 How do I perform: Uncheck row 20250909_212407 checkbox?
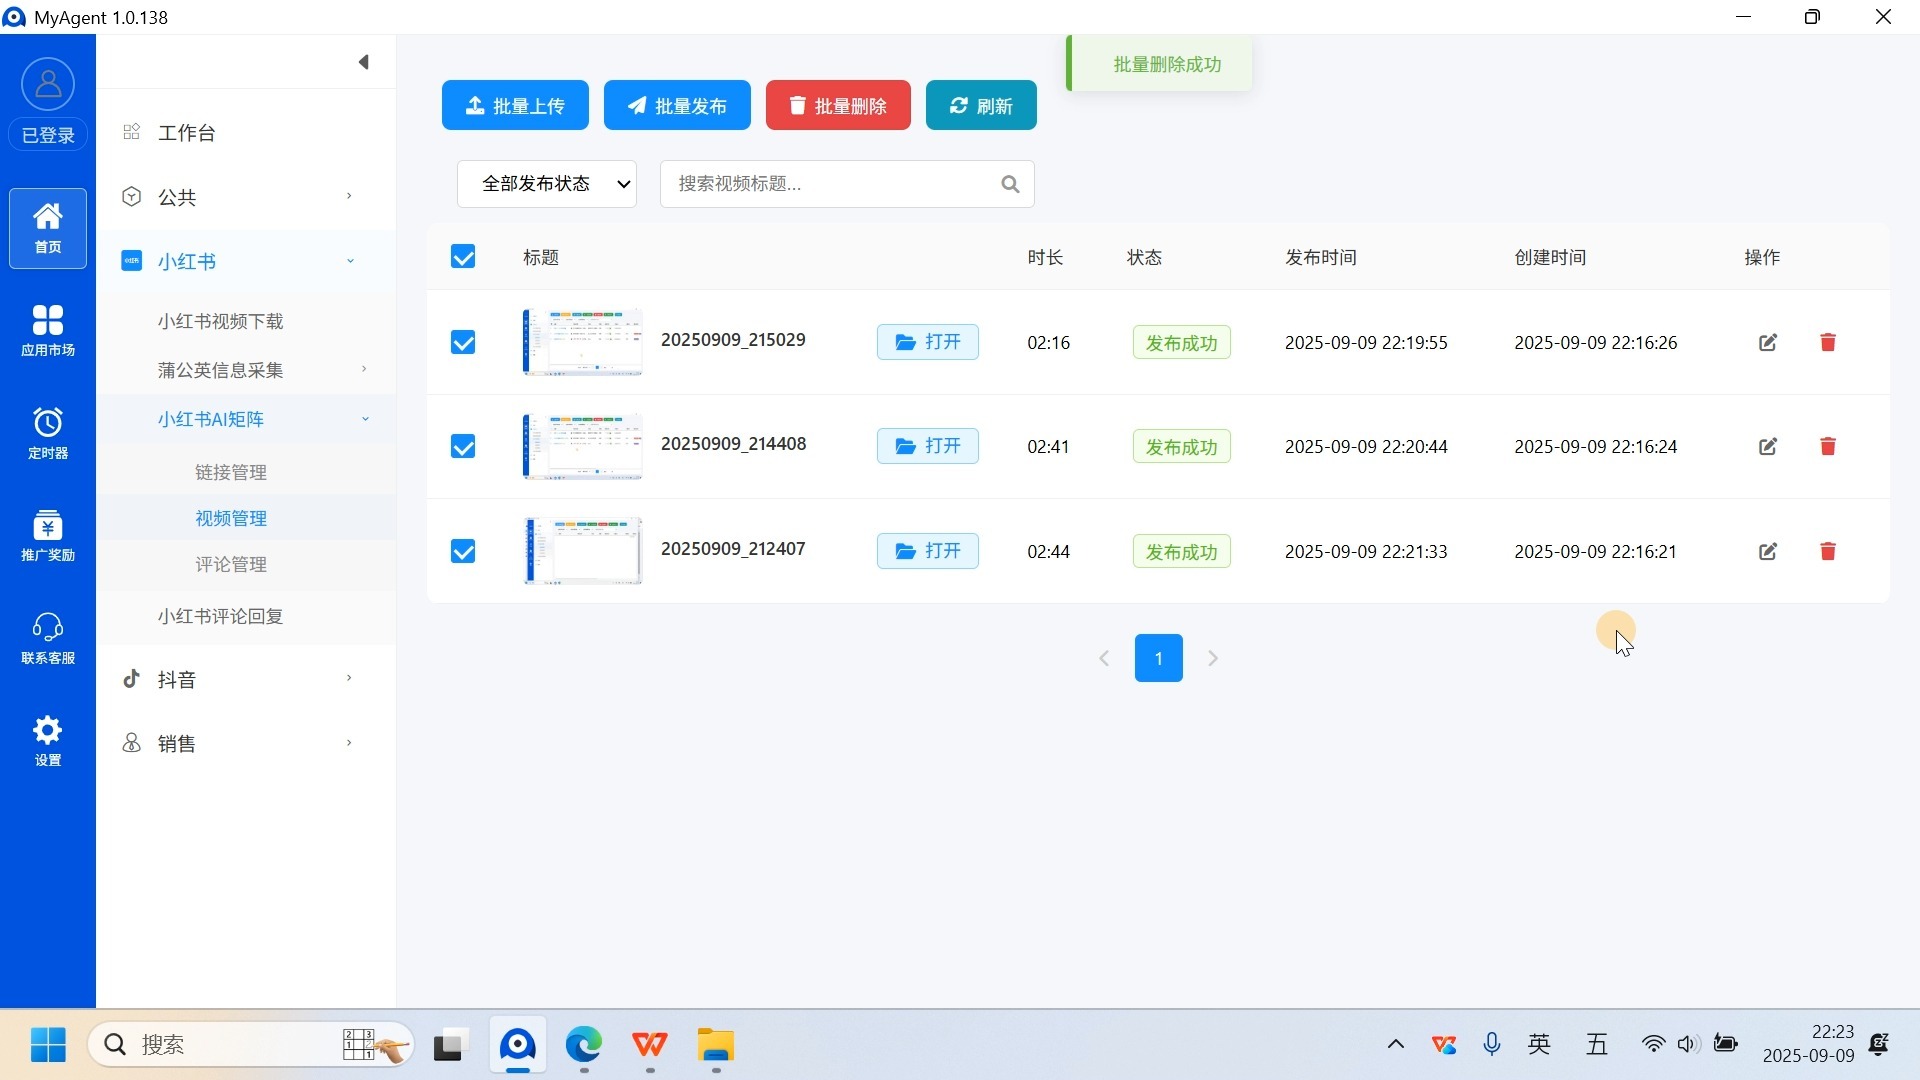point(463,551)
